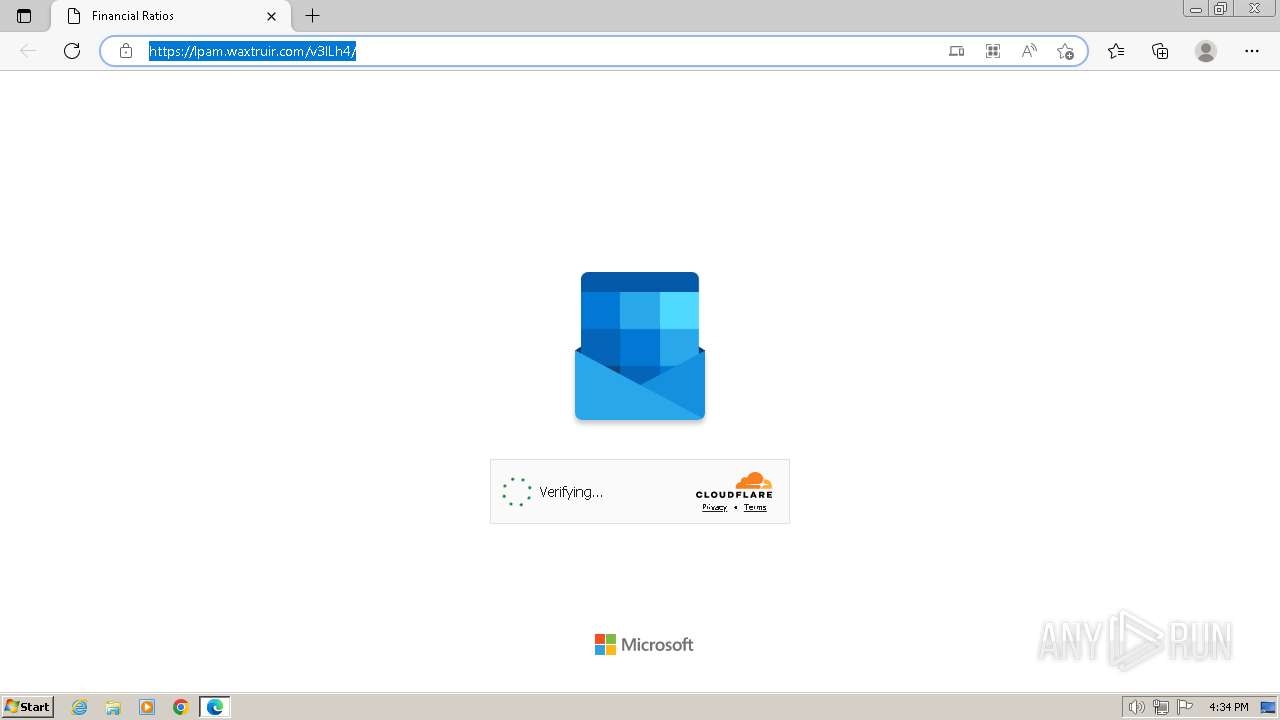1280x720 pixels.
Task: View site information lock icon
Action: coord(126,51)
